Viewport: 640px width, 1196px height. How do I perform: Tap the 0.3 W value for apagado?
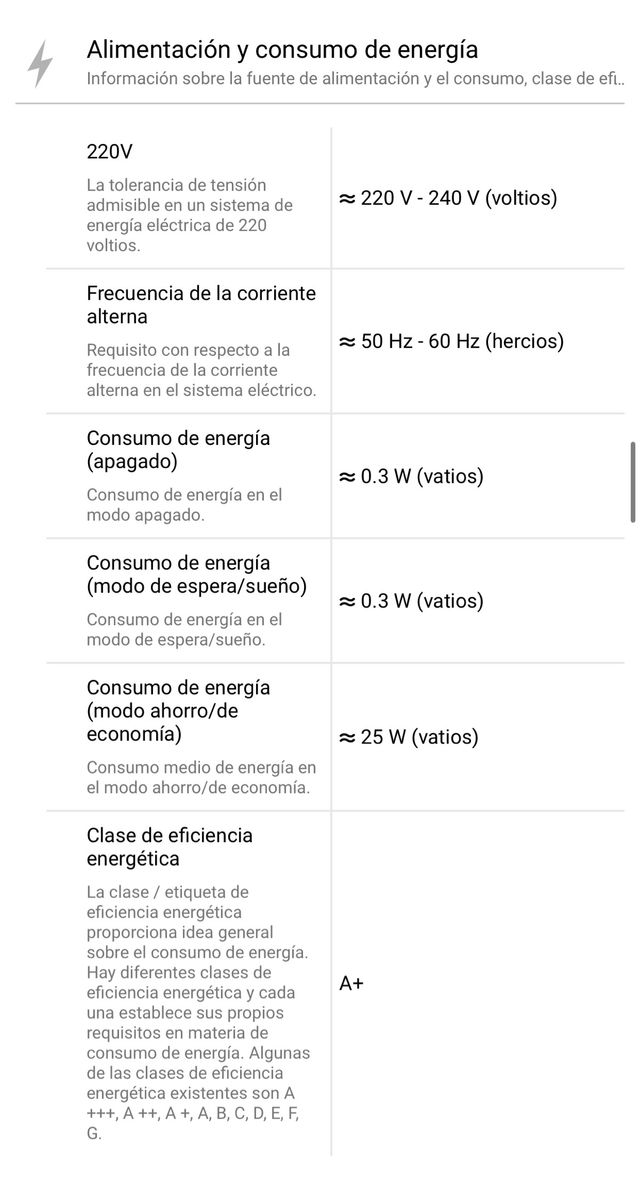tap(411, 476)
